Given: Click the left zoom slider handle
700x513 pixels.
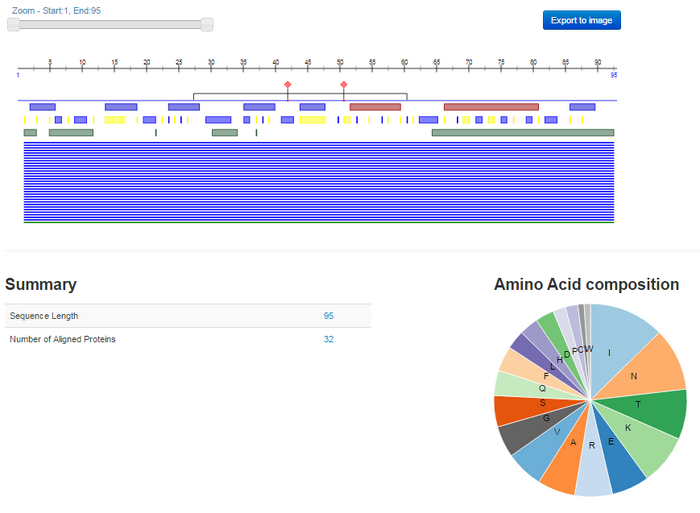Looking at the screenshot, I should point(14,24).
